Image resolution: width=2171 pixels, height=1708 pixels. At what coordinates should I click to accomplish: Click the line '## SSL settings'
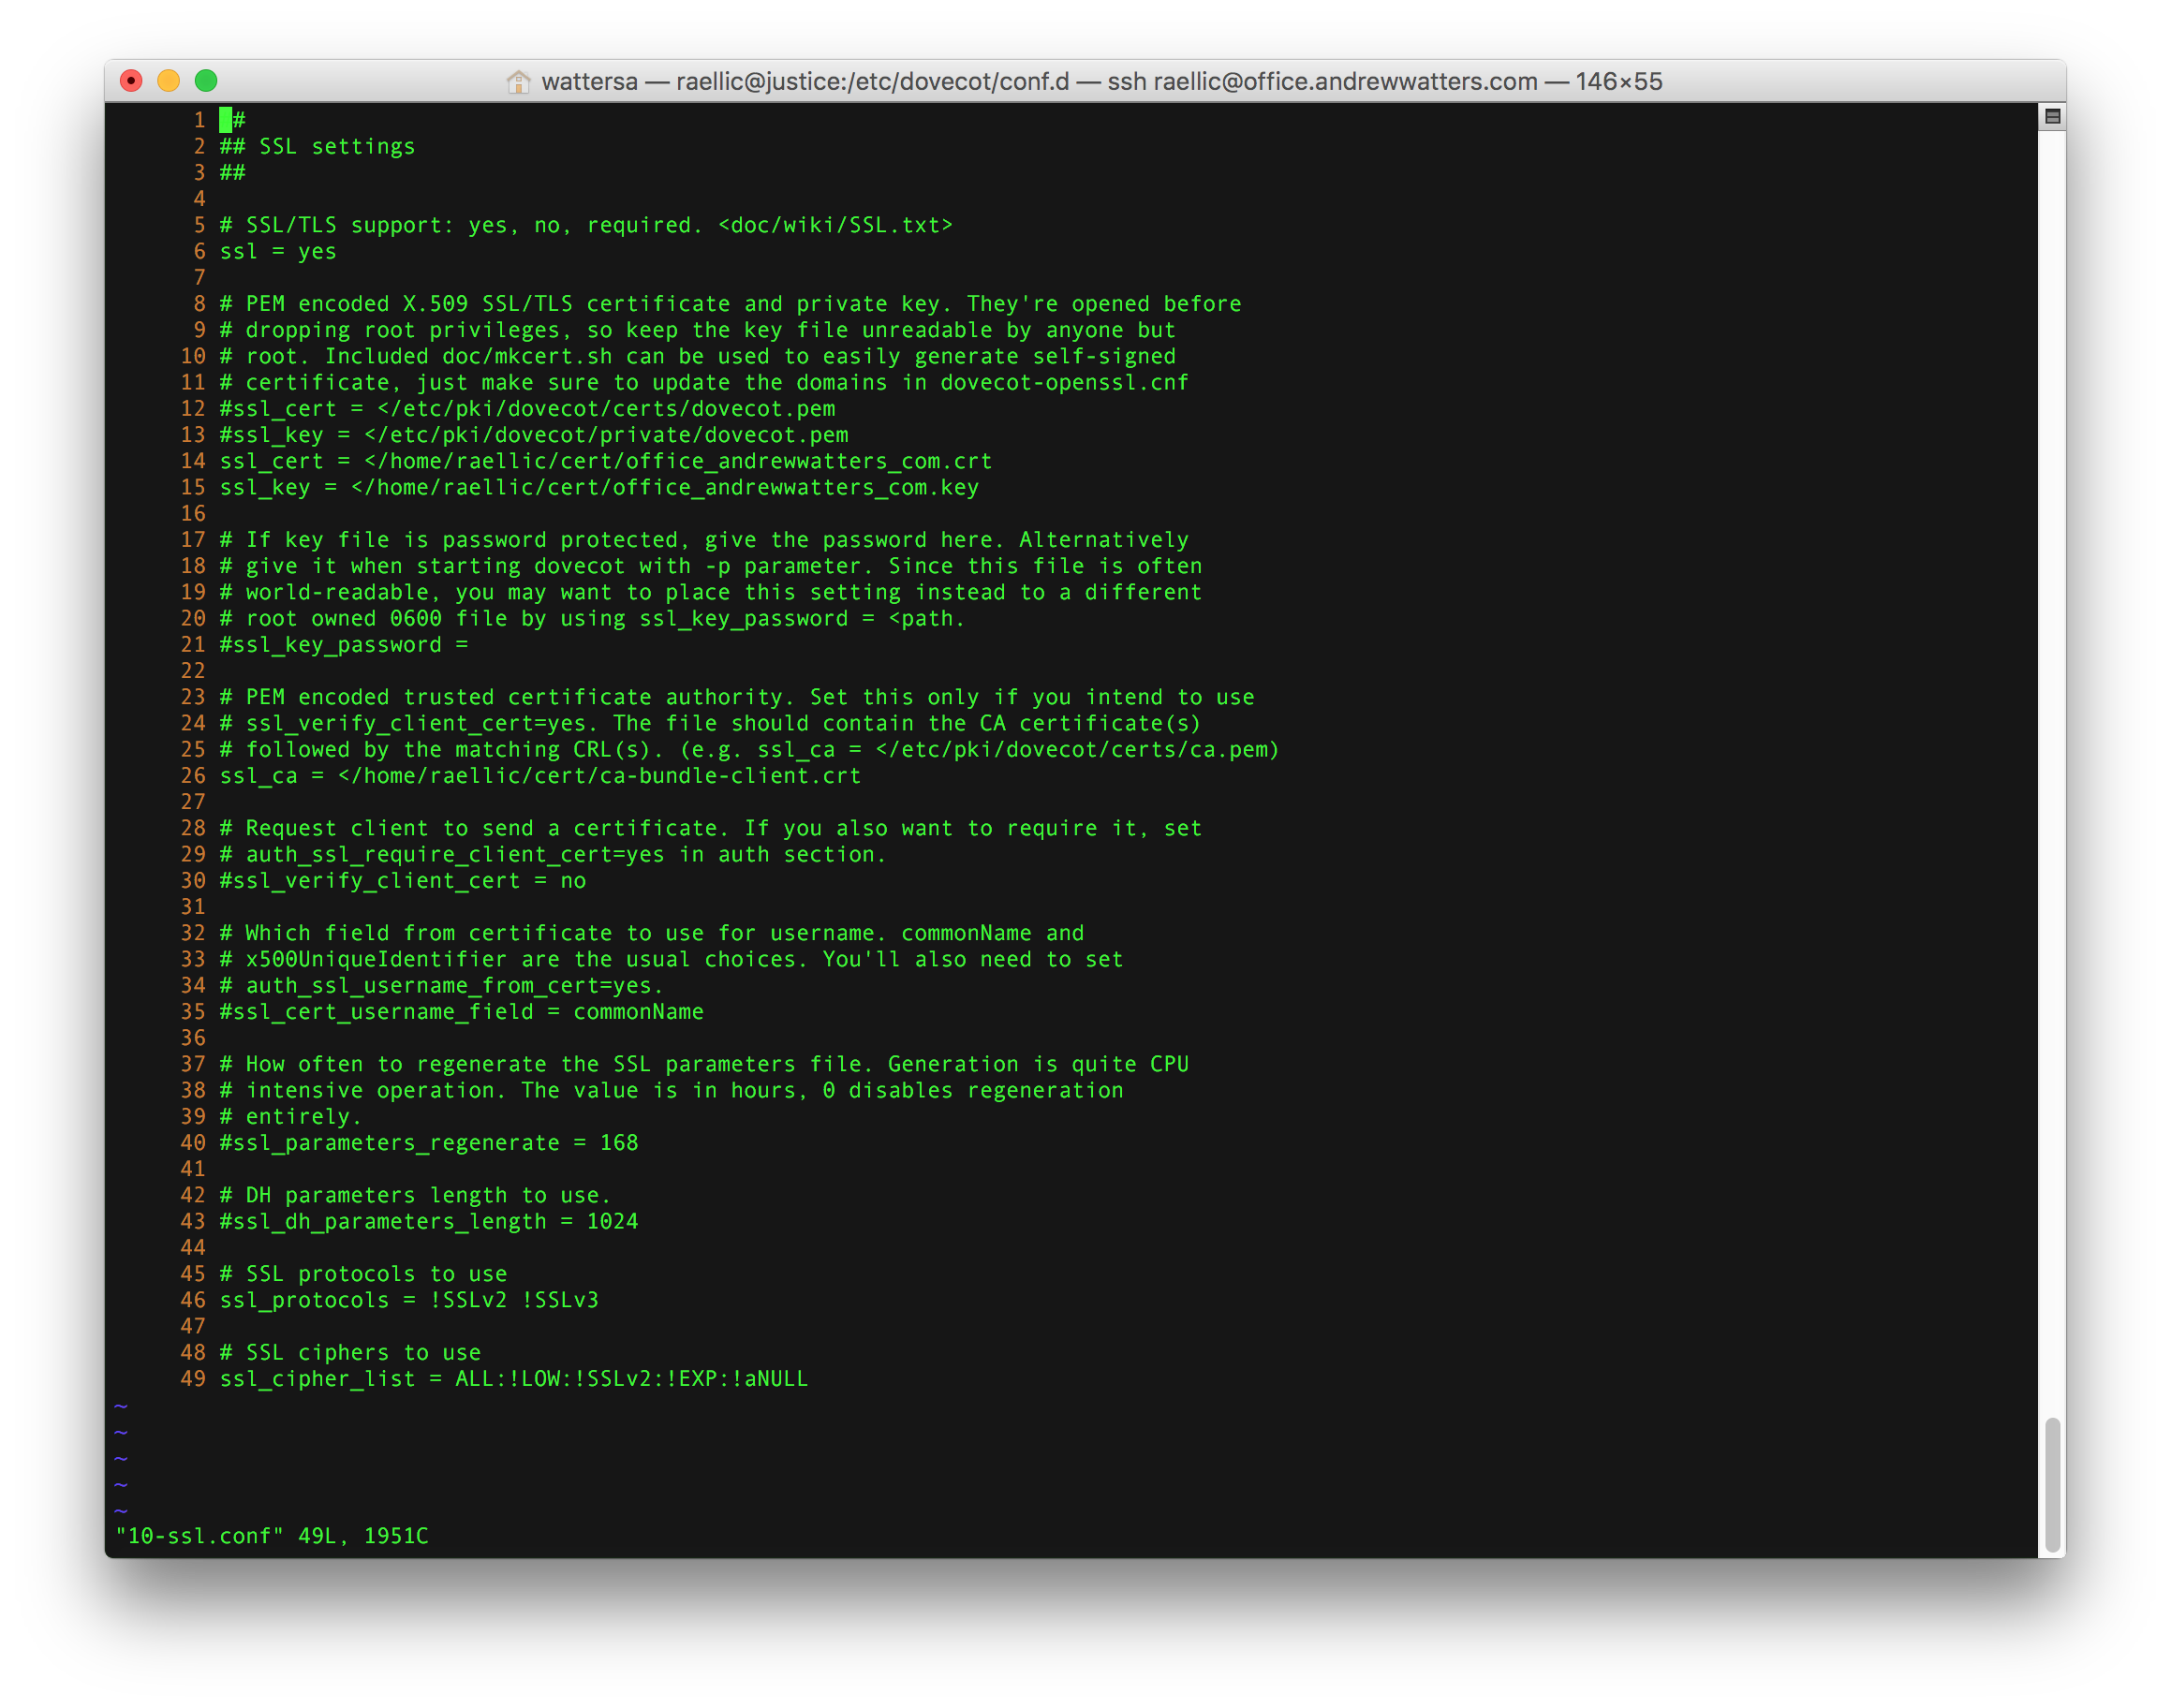(x=317, y=147)
